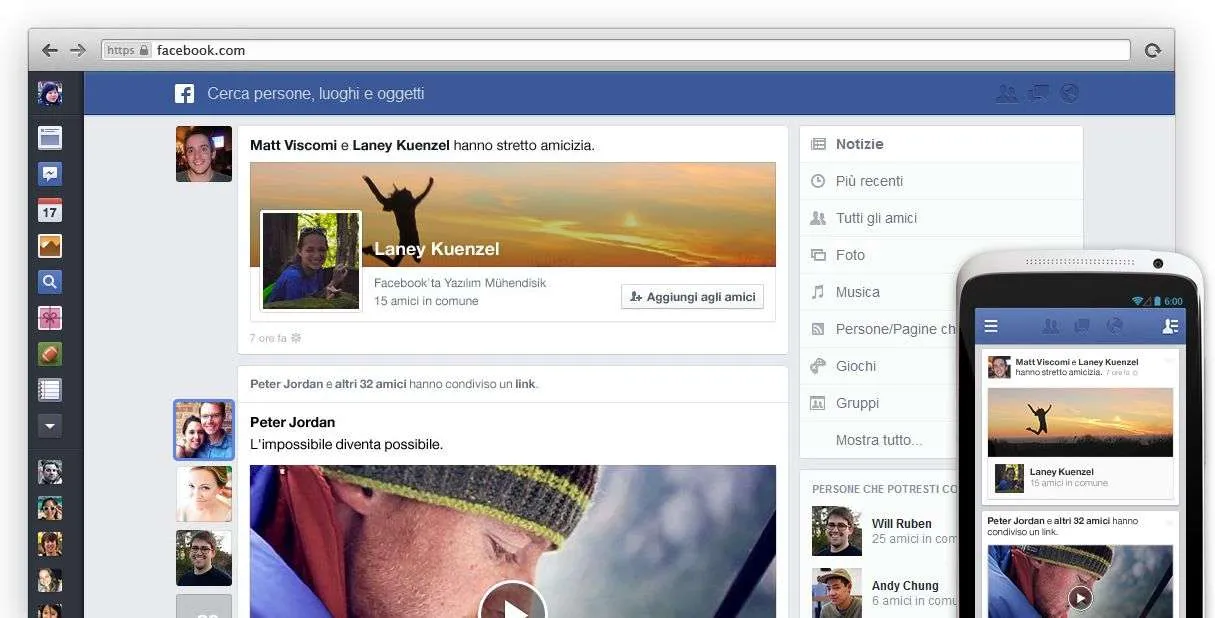Select the highlighted couple avatar beside Peter Jordan's post
Screen dimensions: 1215x618
coord(204,430)
